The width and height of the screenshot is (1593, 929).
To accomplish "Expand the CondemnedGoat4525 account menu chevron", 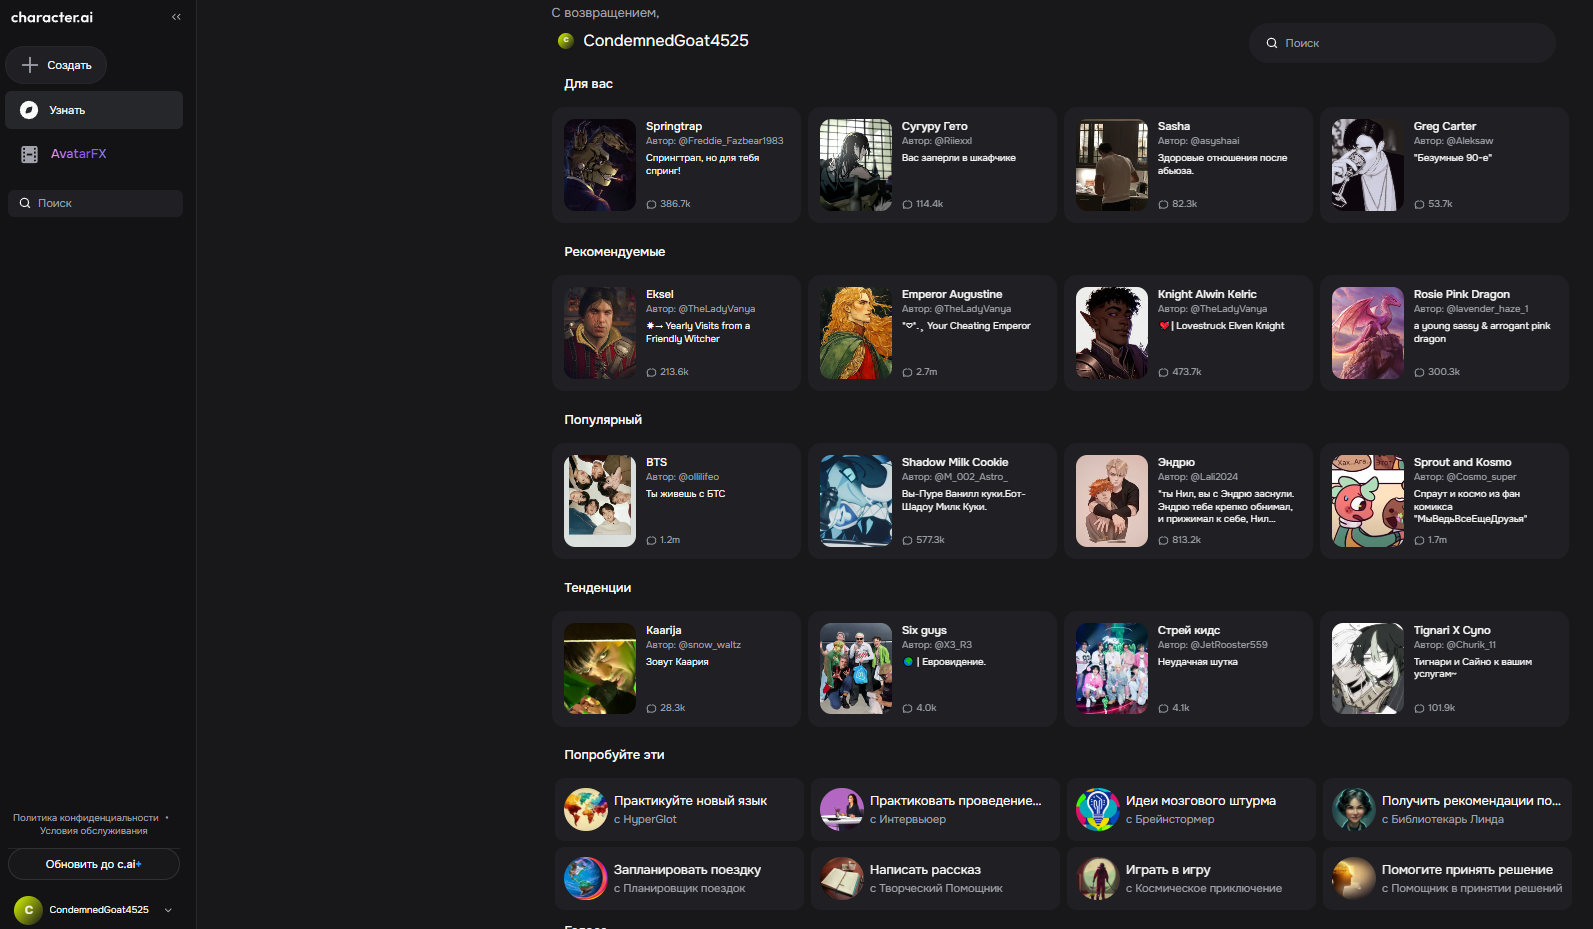I will 168,910.
